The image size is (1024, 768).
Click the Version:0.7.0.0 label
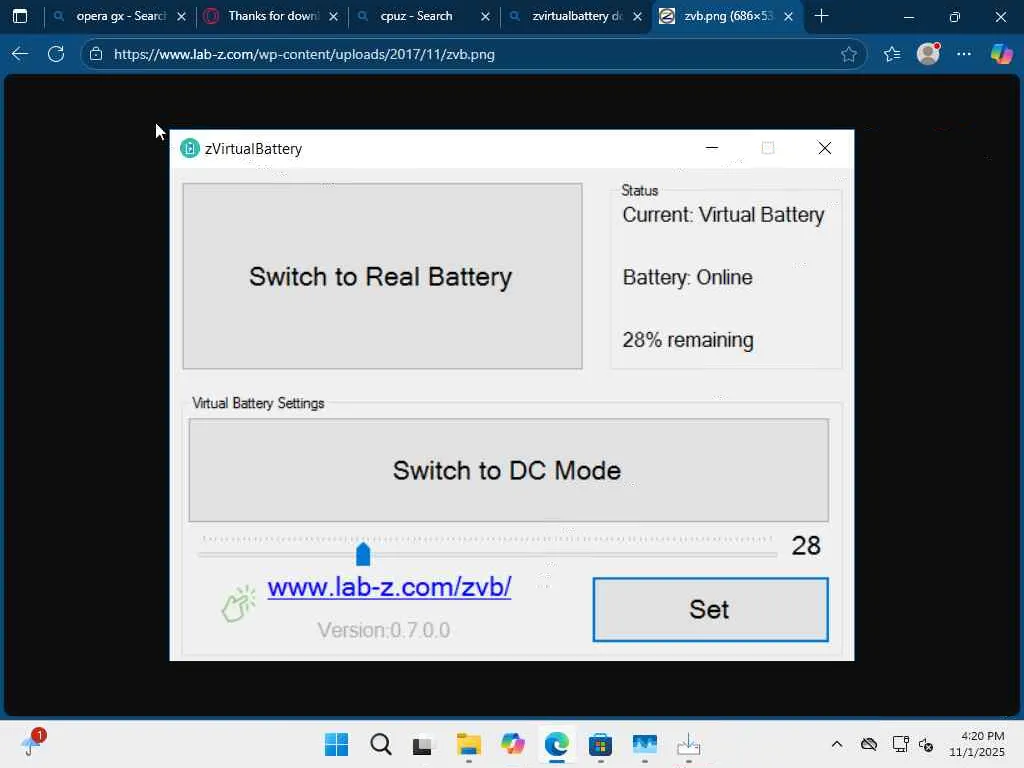(384, 630)
